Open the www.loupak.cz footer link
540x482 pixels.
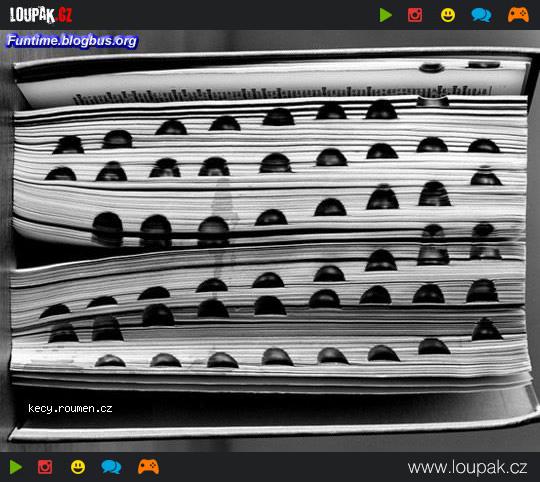click(467, 468)
